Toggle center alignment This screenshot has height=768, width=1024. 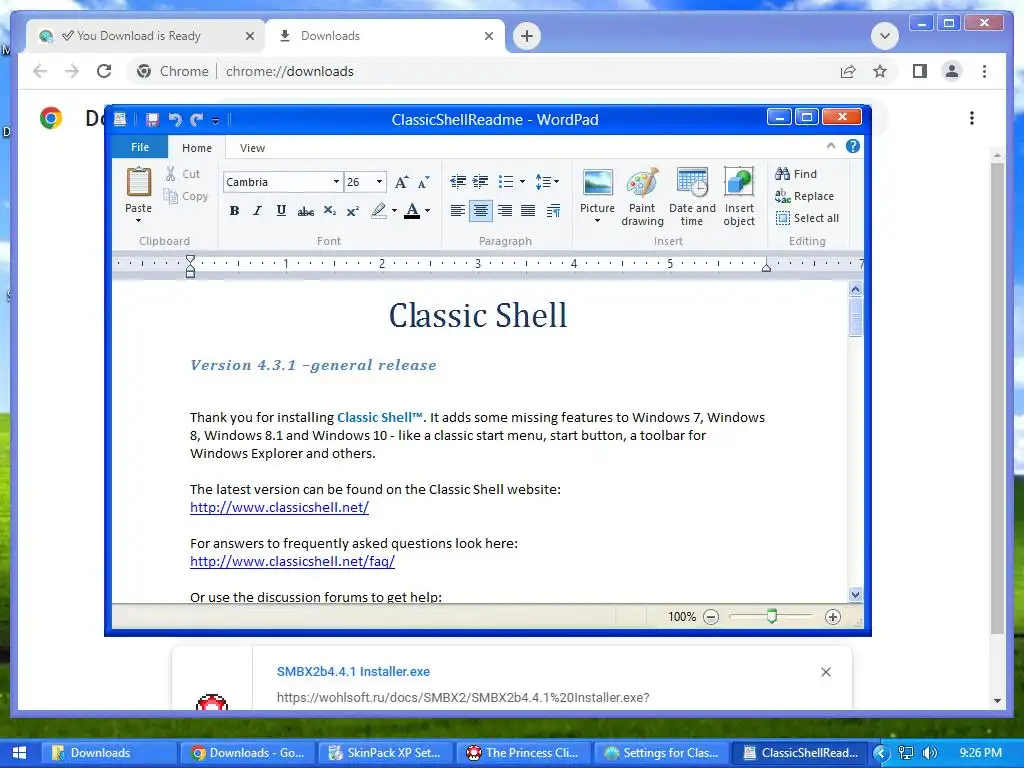click(481, 211)
